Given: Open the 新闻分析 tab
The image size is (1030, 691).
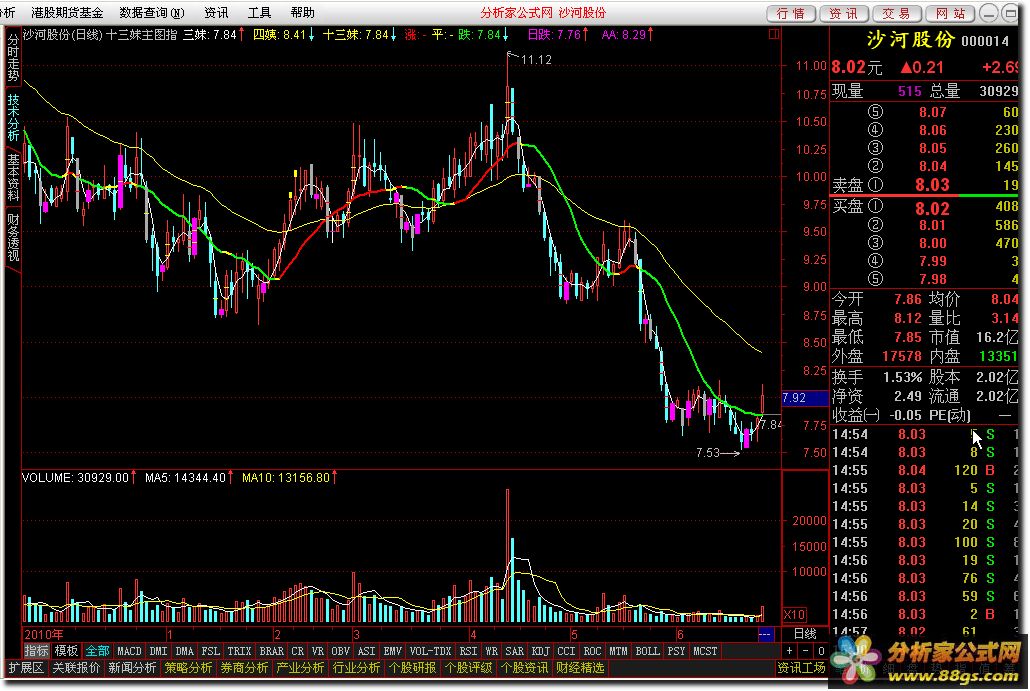Looking at the screenshot, I should pos(132,668).
